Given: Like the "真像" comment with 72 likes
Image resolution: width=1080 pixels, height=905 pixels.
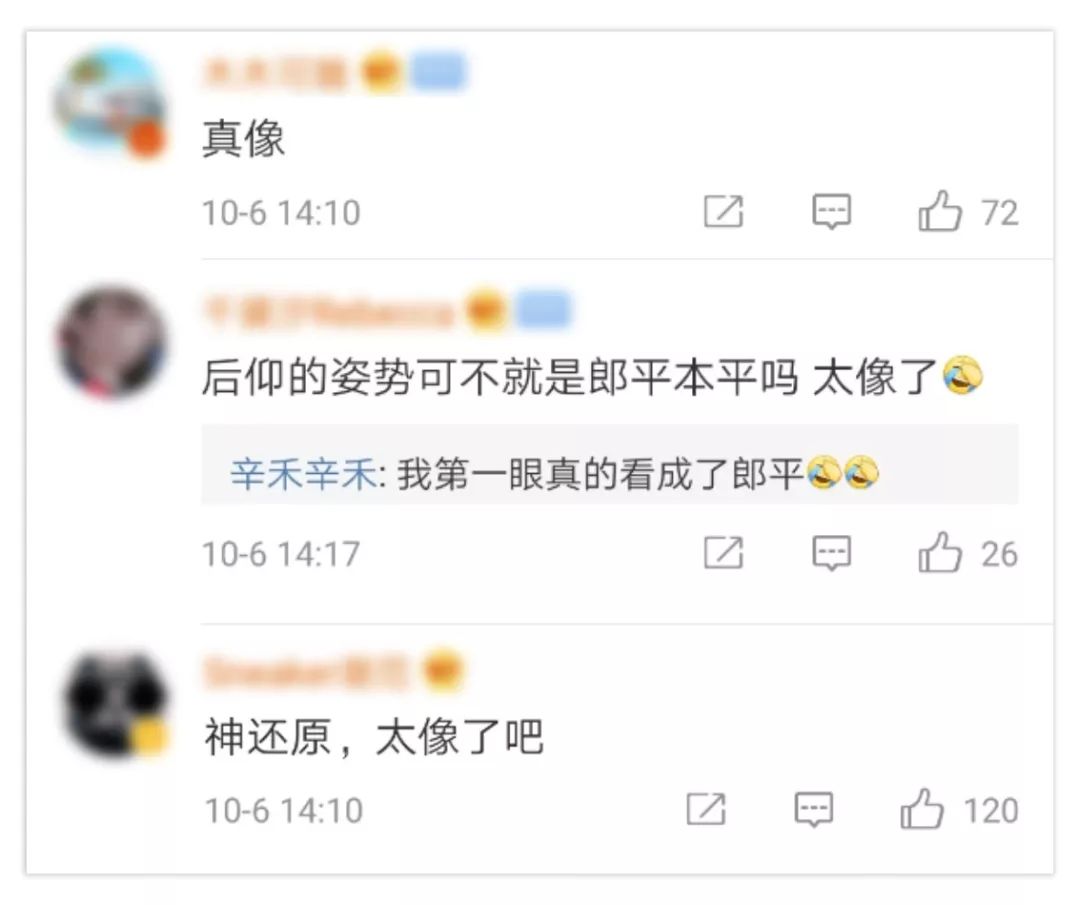Looking at the screenshot, I should pos(939,211).
